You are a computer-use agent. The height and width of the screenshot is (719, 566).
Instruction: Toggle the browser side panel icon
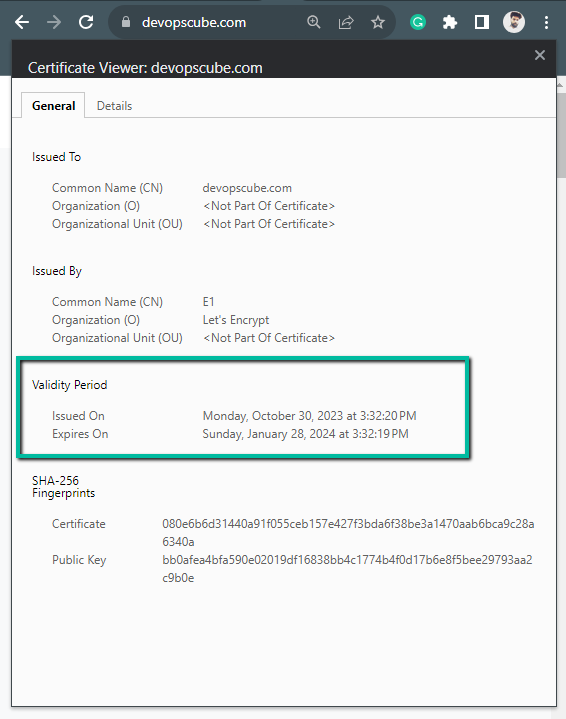pos(482,22)
